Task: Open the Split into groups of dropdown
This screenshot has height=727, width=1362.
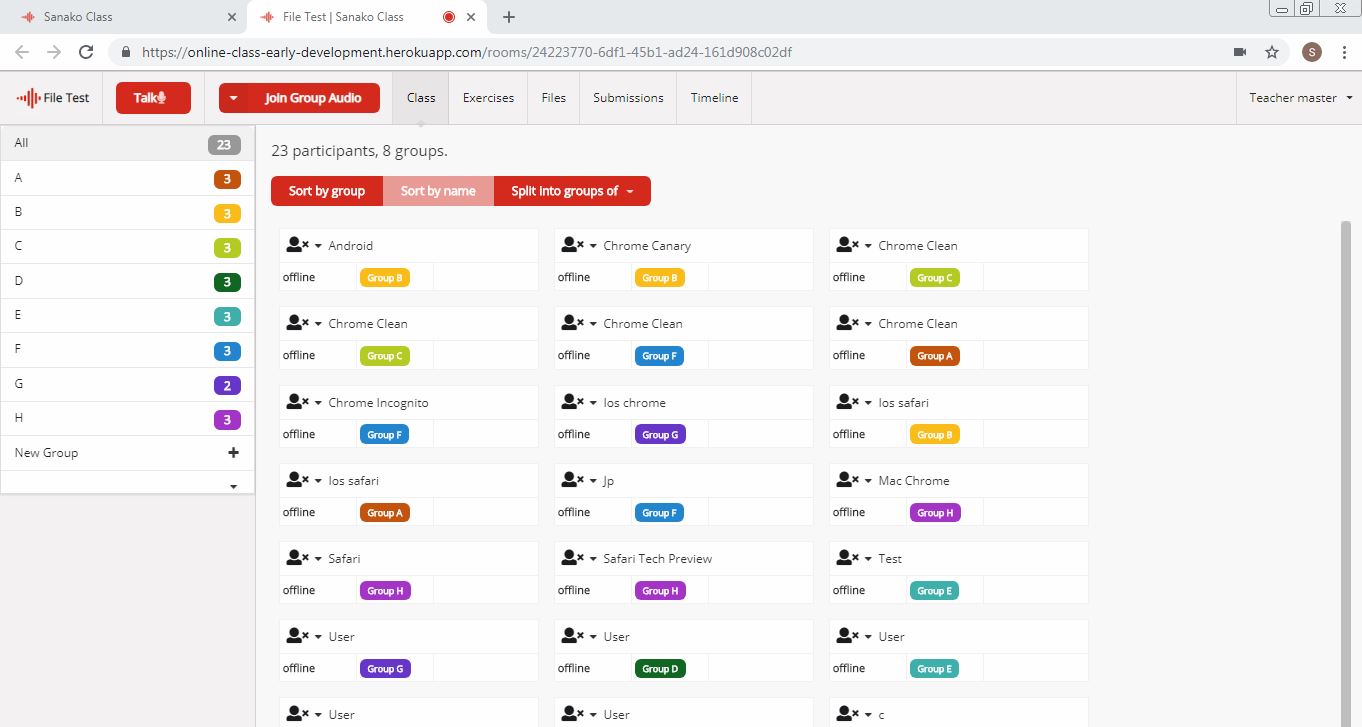Action: tap(572, 191)
